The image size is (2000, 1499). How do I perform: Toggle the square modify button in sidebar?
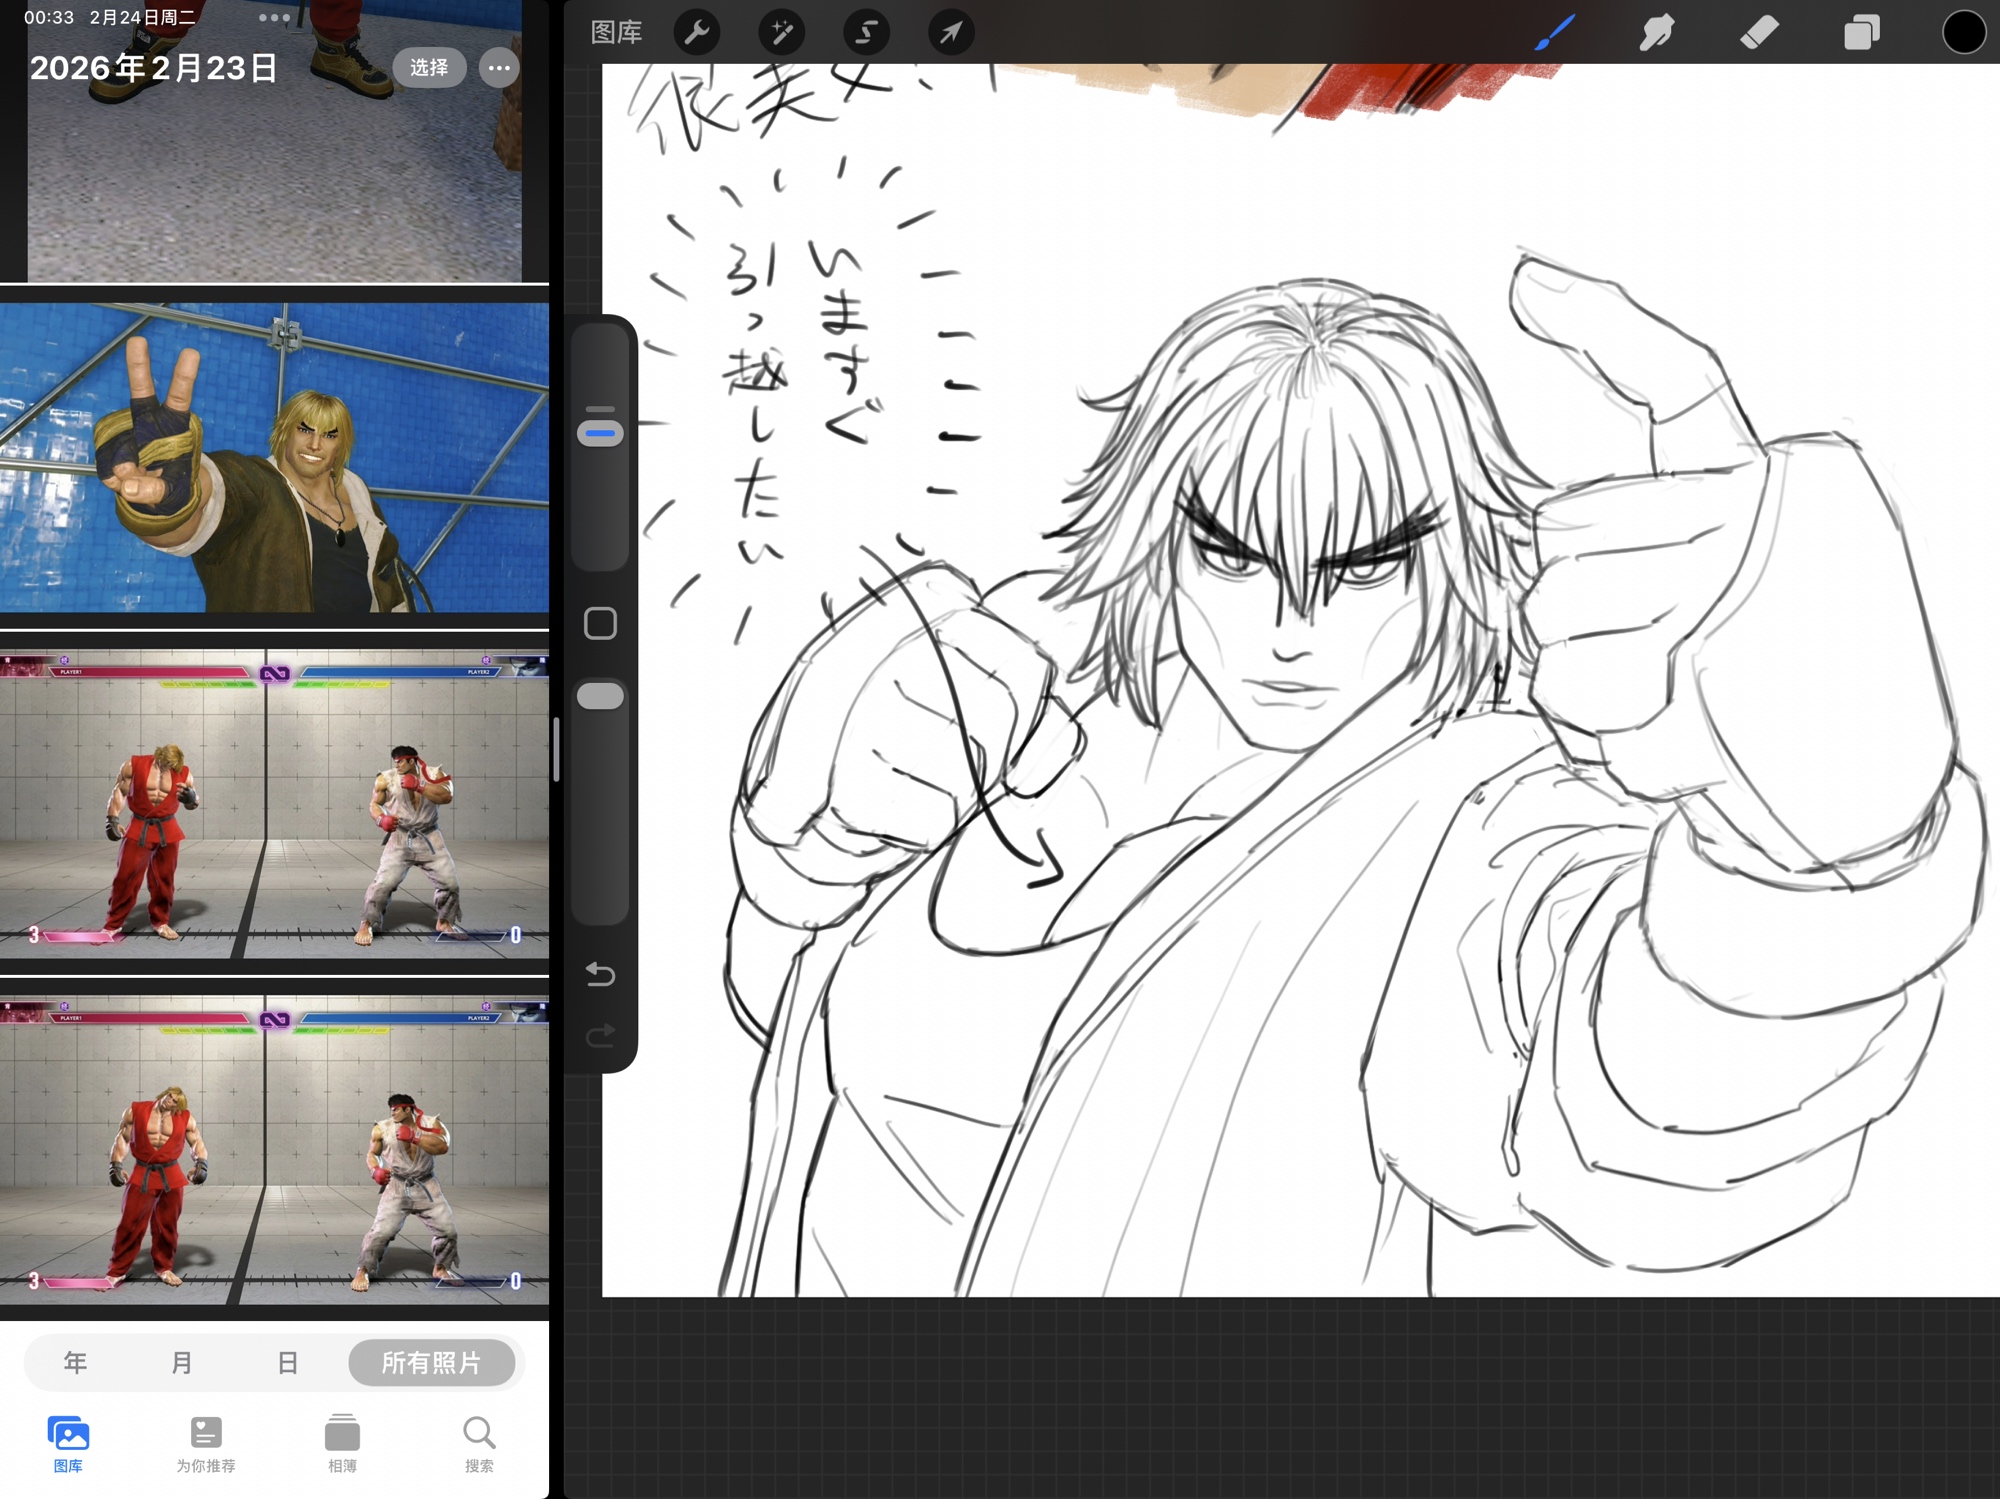tap(600, 624)
